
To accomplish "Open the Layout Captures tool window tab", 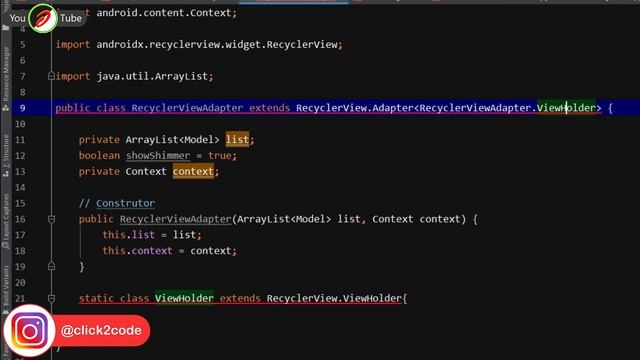I will (6, 216).
